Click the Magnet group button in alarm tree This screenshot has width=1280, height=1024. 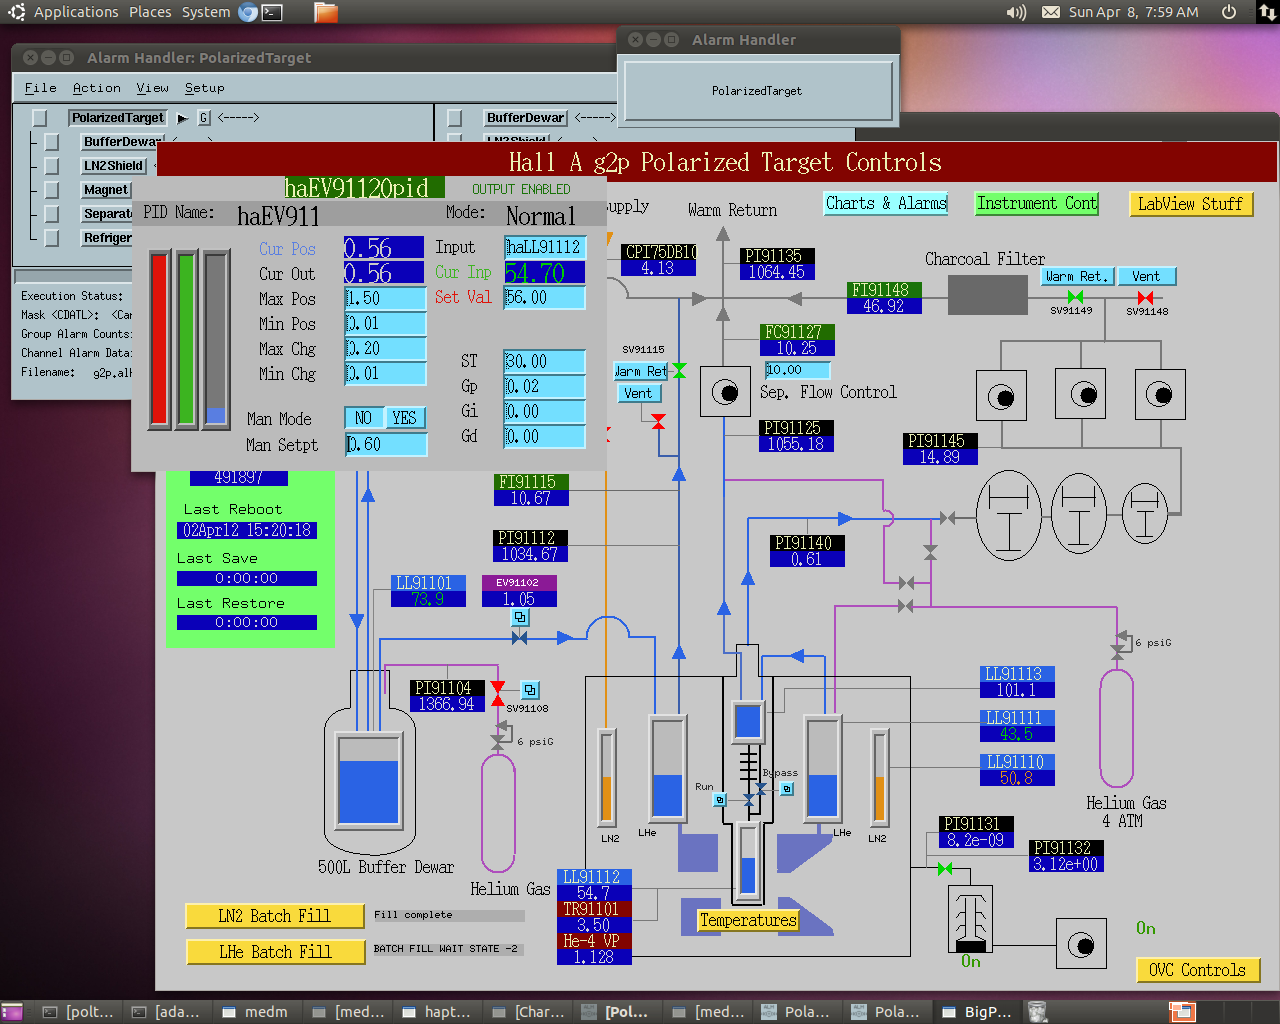point(106,190)
